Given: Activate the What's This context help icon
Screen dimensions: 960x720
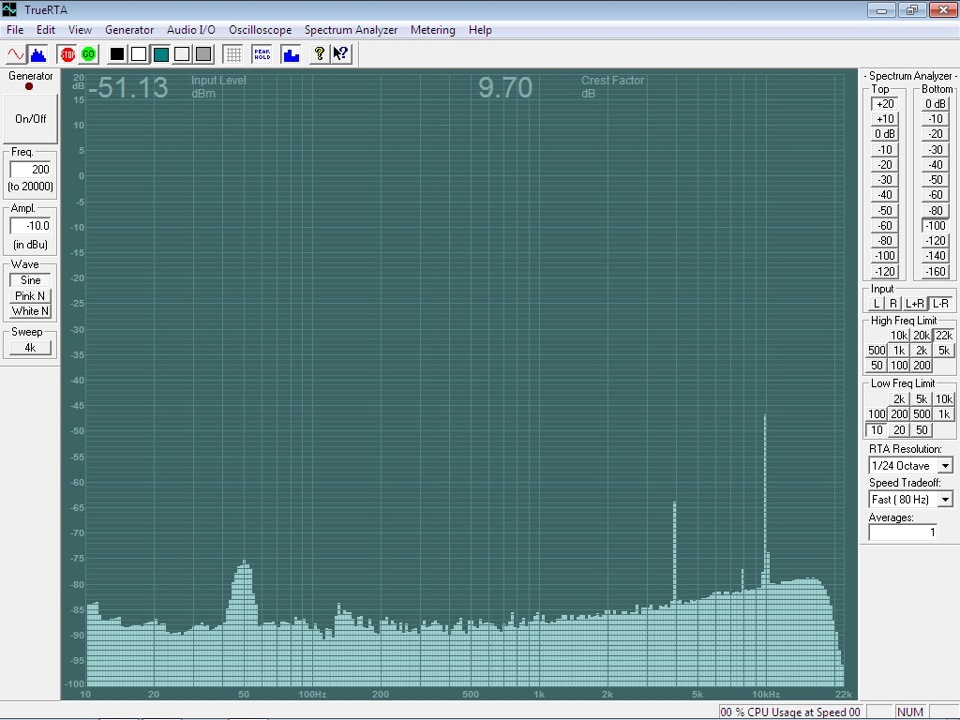Looking at the screenshot, I should (x=341, y=54).
